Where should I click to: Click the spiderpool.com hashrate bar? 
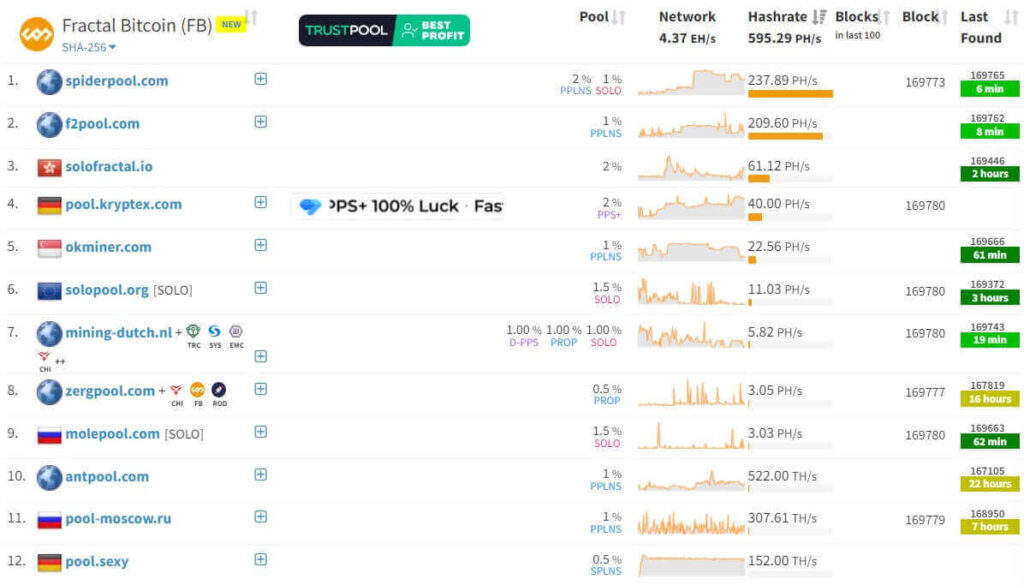point(790,94)
